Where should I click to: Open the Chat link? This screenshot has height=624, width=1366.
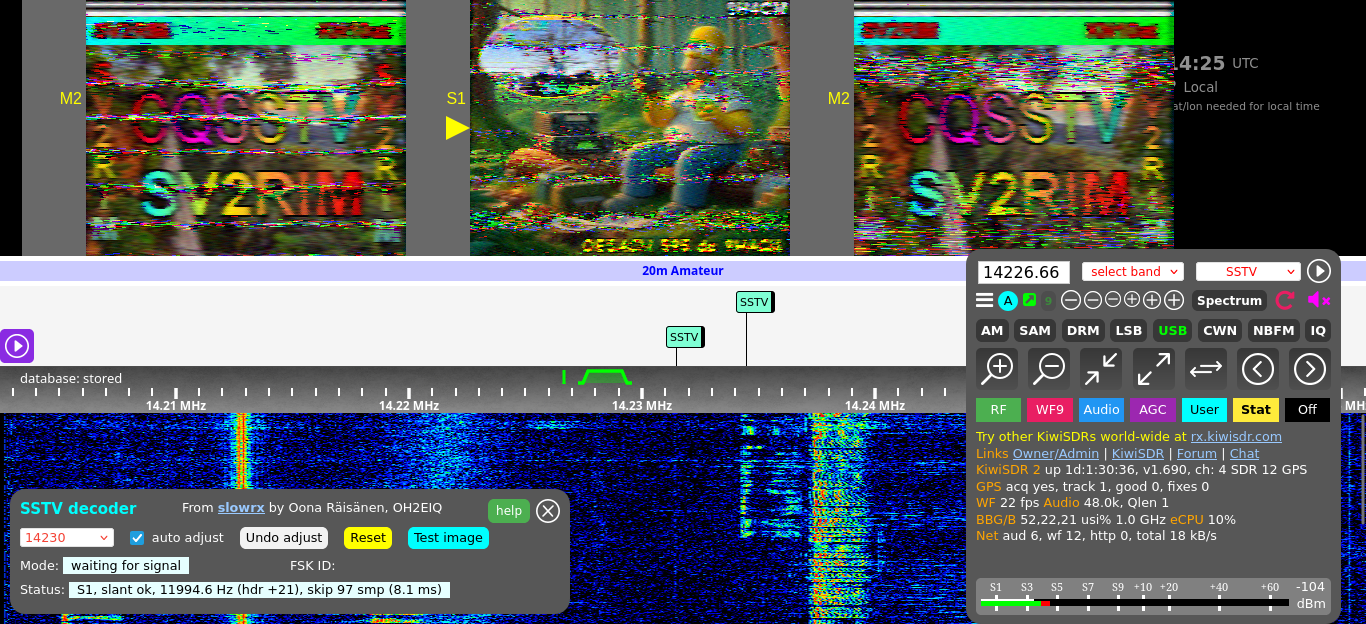coord(1244,454)
